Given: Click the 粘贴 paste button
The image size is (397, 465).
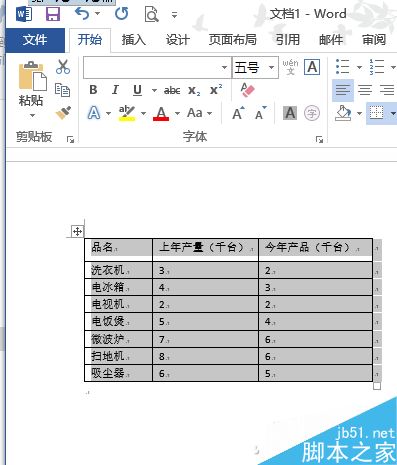Looking at the screenshot, I should click(x=32, y=84).
